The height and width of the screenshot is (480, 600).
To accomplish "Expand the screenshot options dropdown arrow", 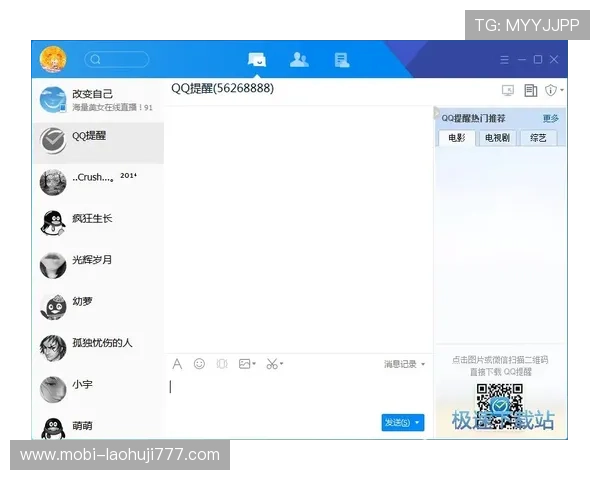I will click(x=282, y=363).
